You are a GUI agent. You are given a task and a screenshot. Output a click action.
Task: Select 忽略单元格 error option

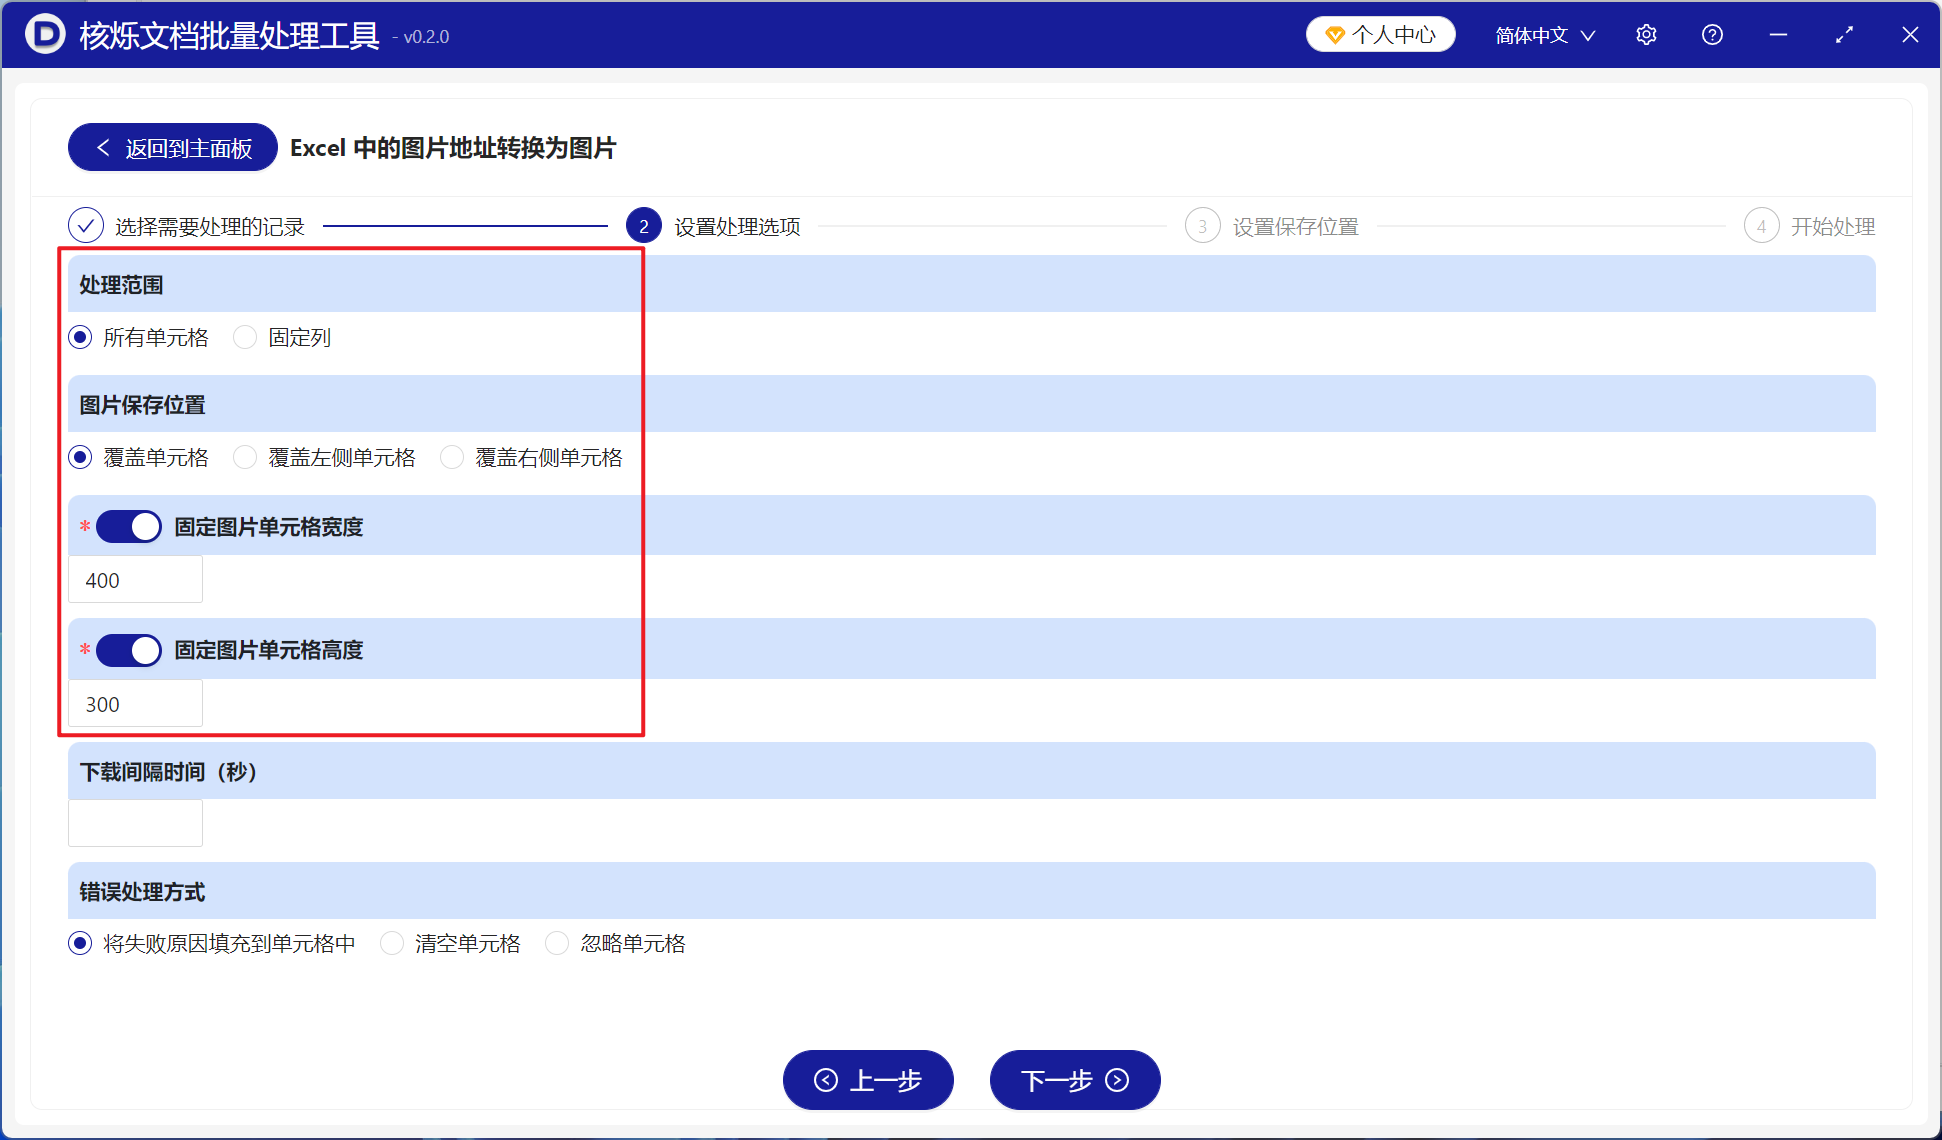coord(557,943)
